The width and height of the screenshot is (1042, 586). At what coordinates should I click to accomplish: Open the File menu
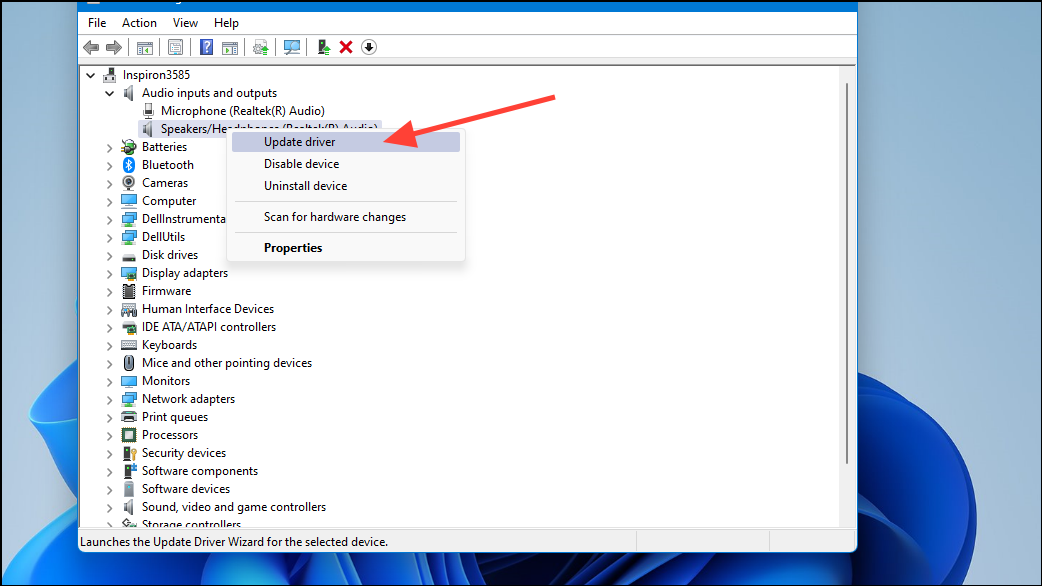pyautogui.click(x=97, y=23)
